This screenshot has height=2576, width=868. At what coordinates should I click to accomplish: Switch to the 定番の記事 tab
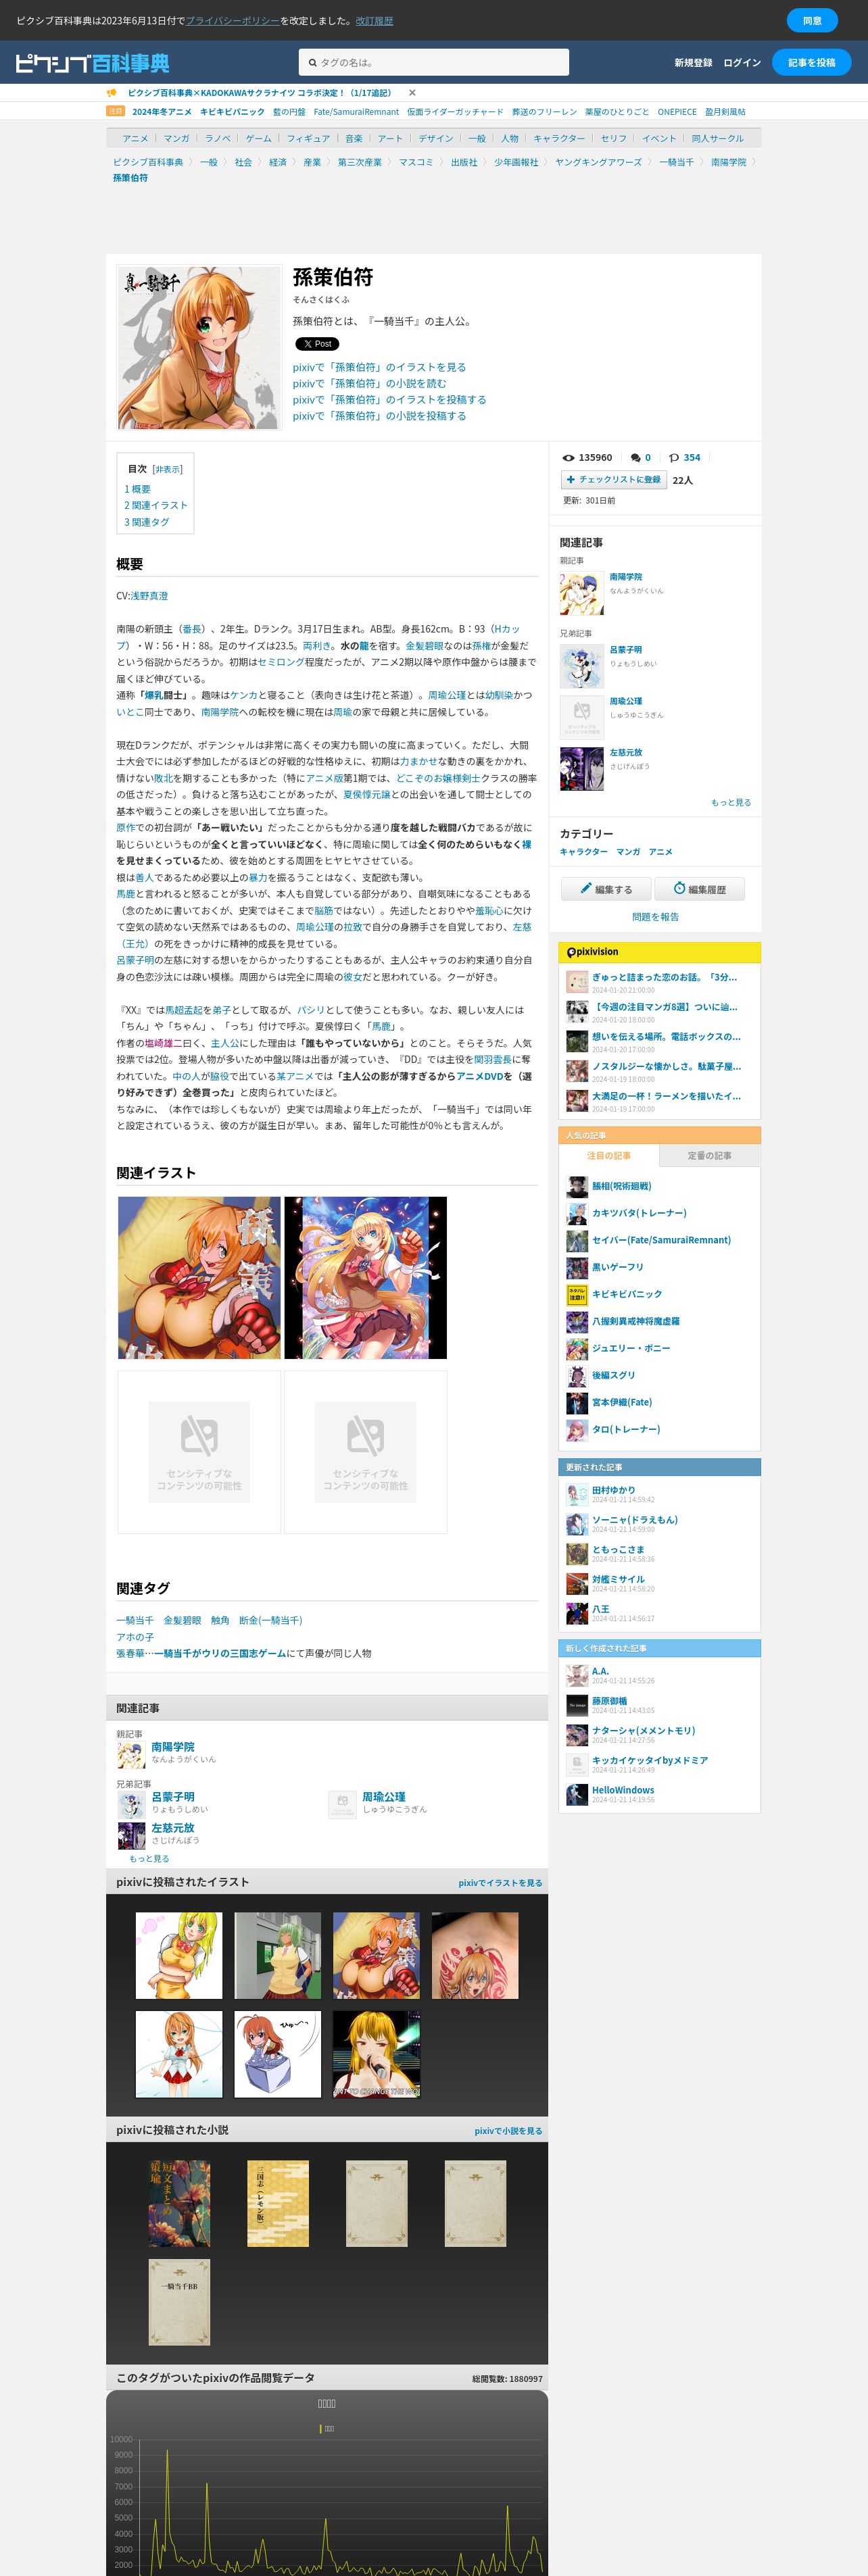[x=709, y=1156]
